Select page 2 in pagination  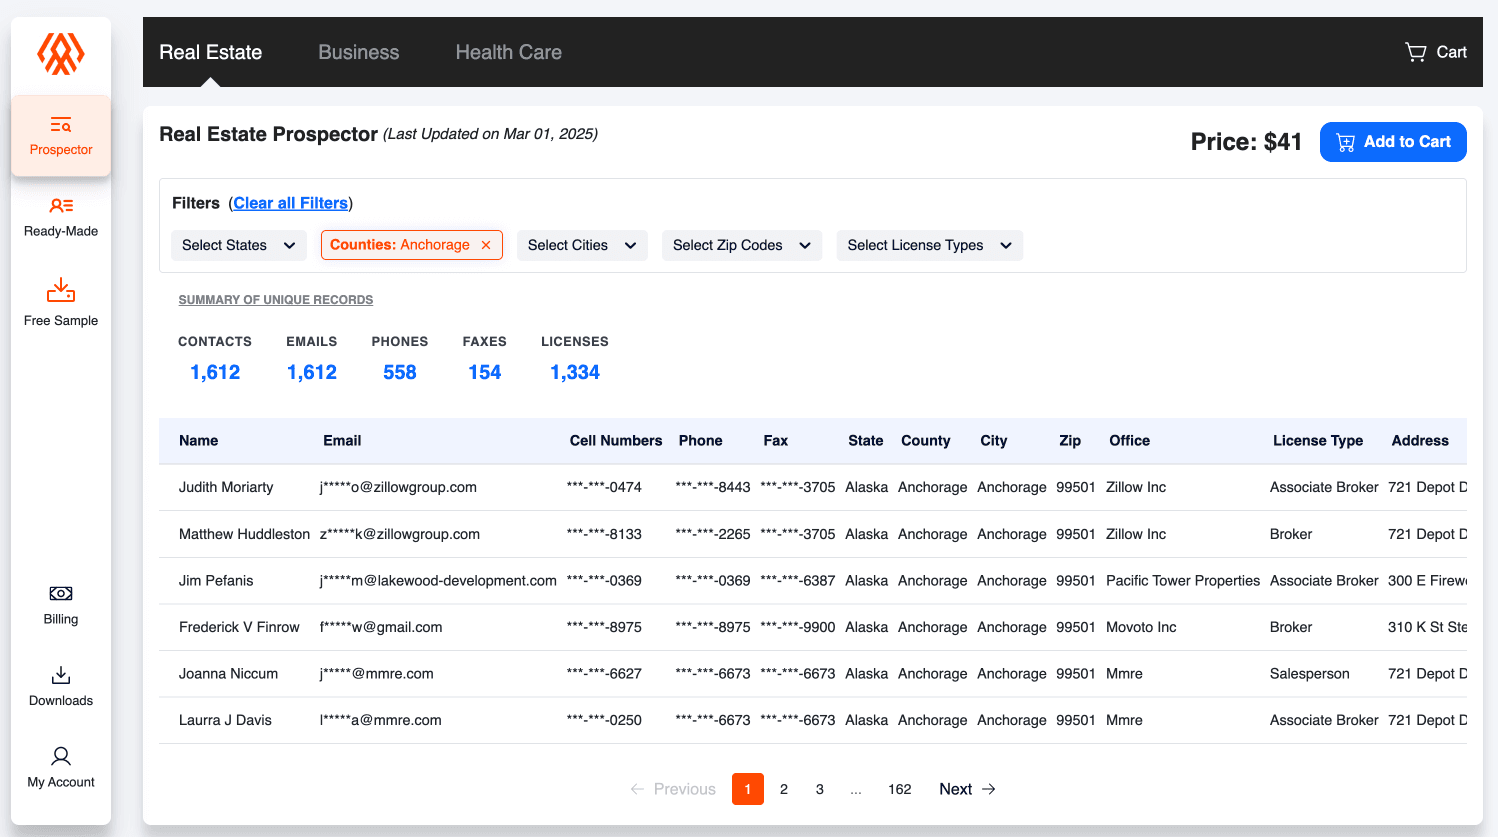point(784,789)
